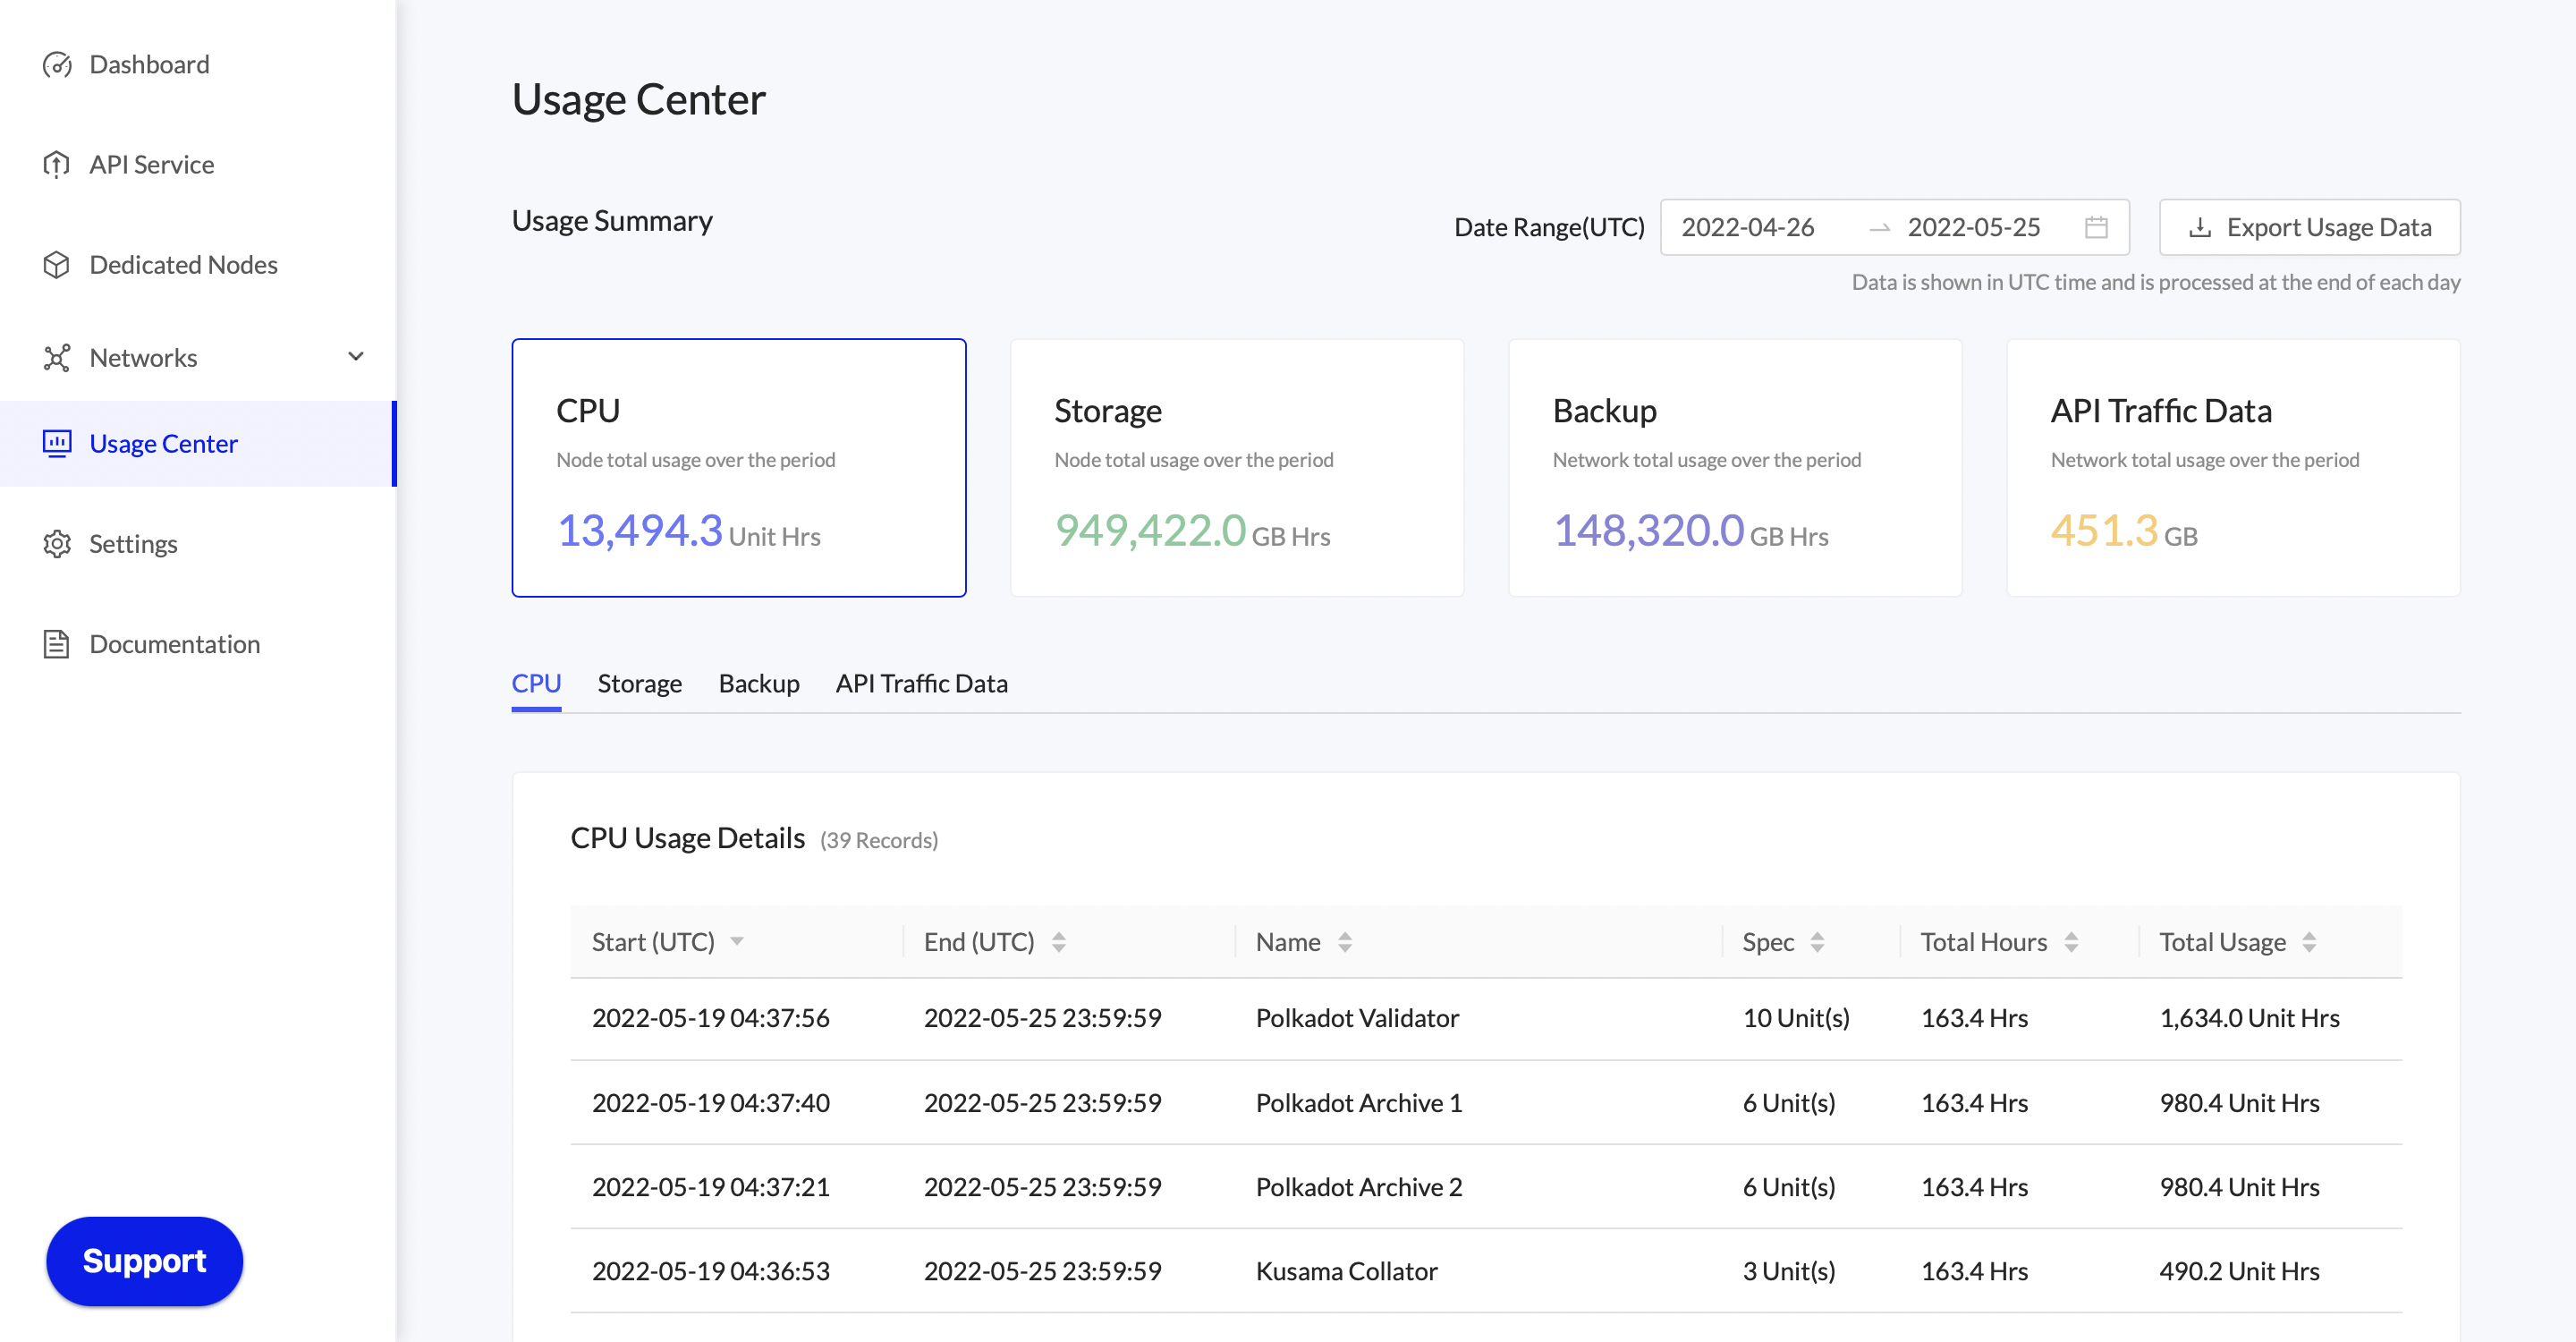Click the Settings gear icon
2576x1342 pixels.
pyautogui.click(x=57, y=544)
